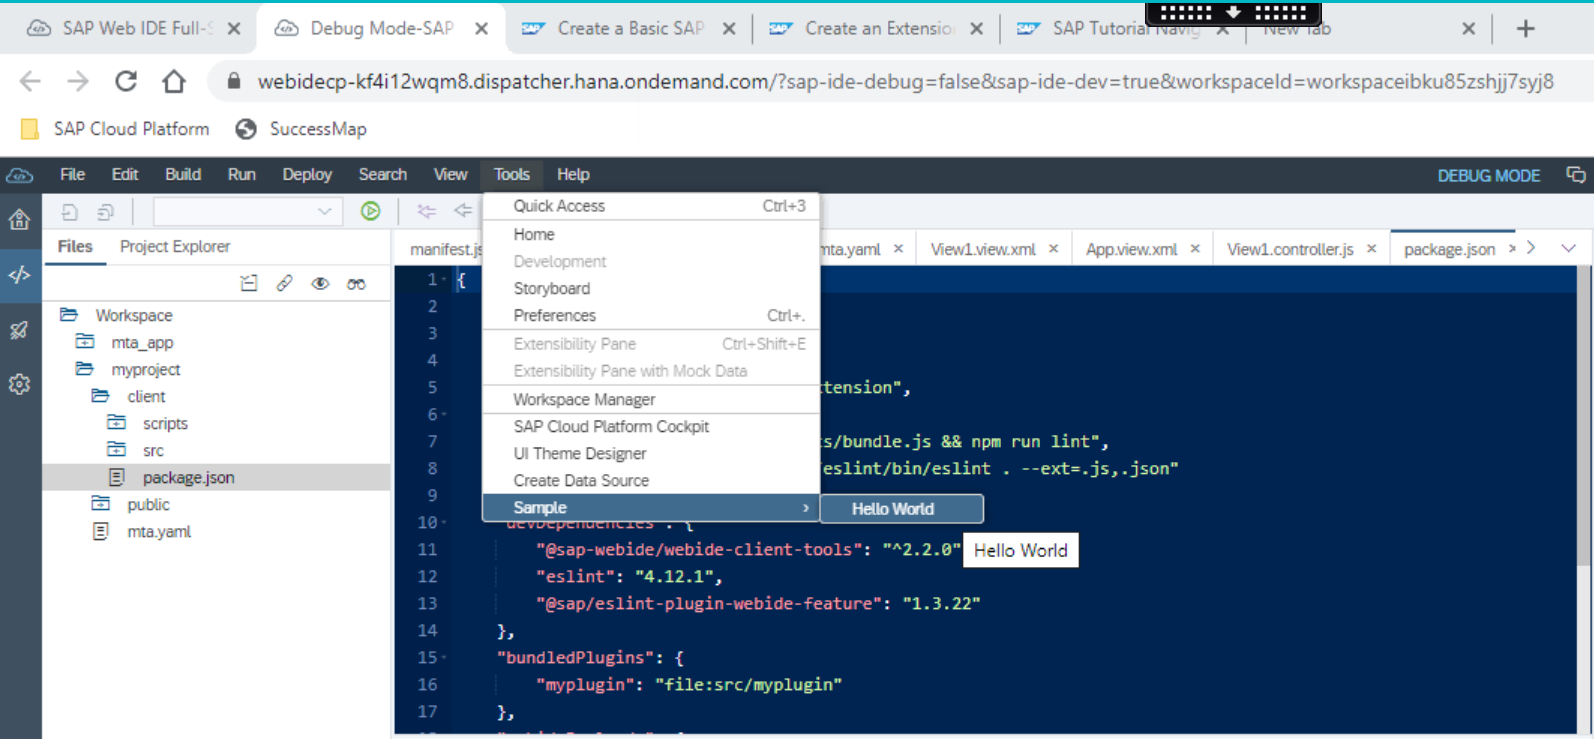The height and width of the screenshot is (739, 1594).
Task: Click the browser address bar URL
Action: point(905,81)
